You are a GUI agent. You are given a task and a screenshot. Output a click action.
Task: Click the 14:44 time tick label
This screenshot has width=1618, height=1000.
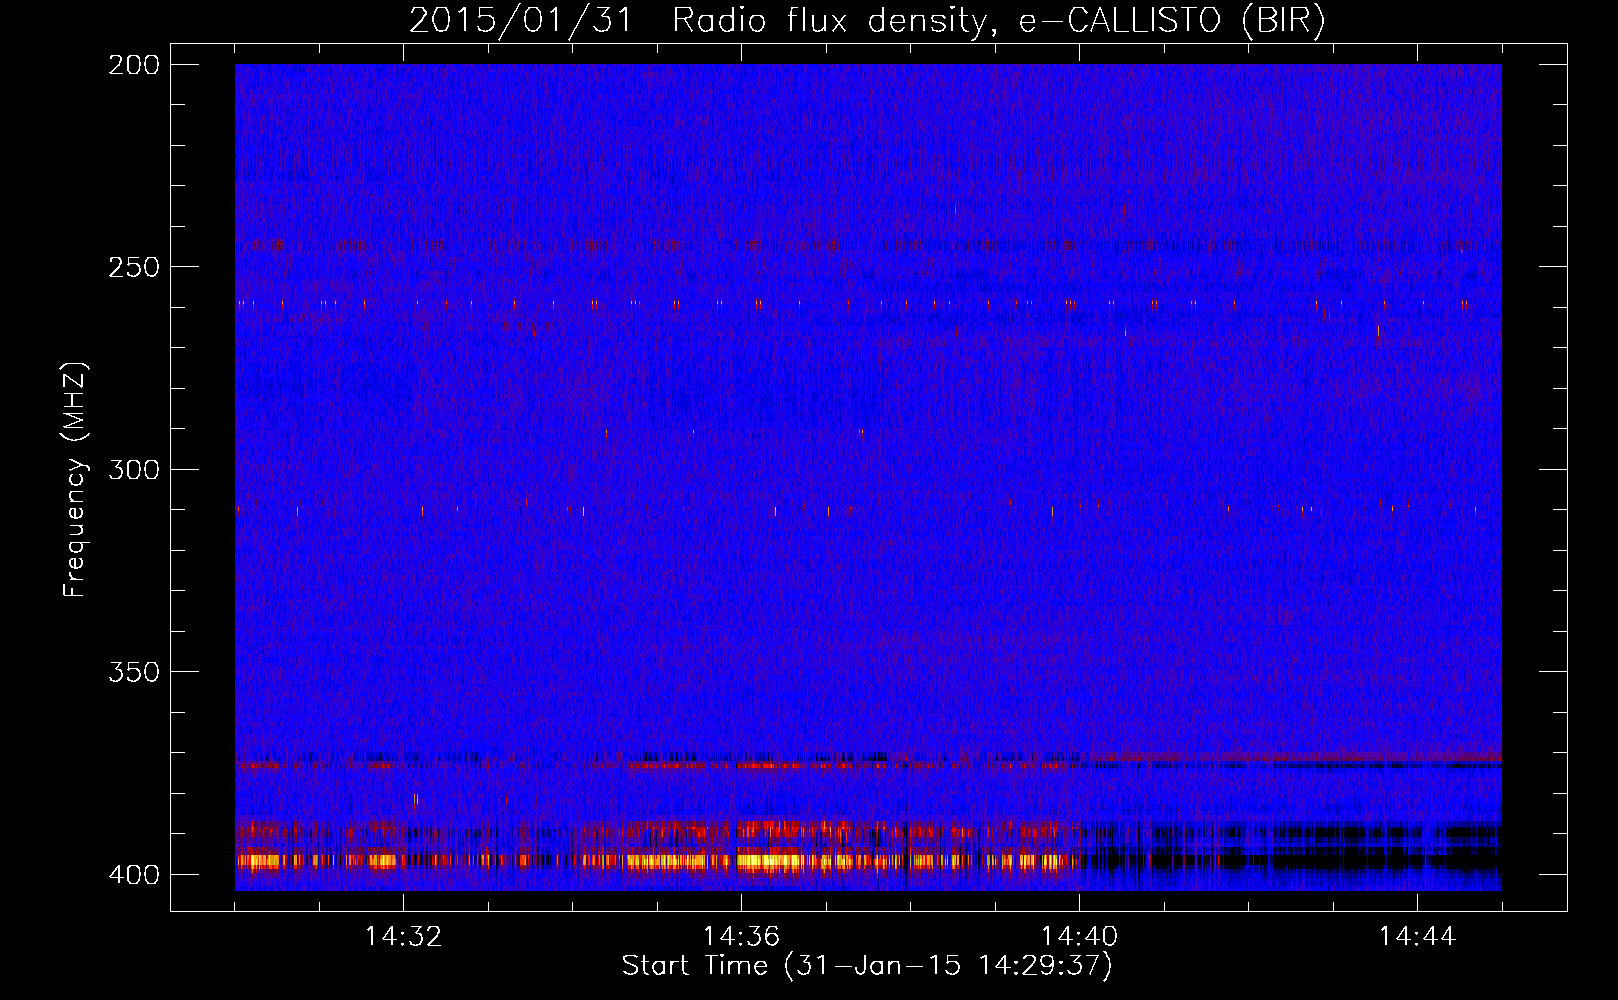pyautogui.click(x=1417, y=937)
